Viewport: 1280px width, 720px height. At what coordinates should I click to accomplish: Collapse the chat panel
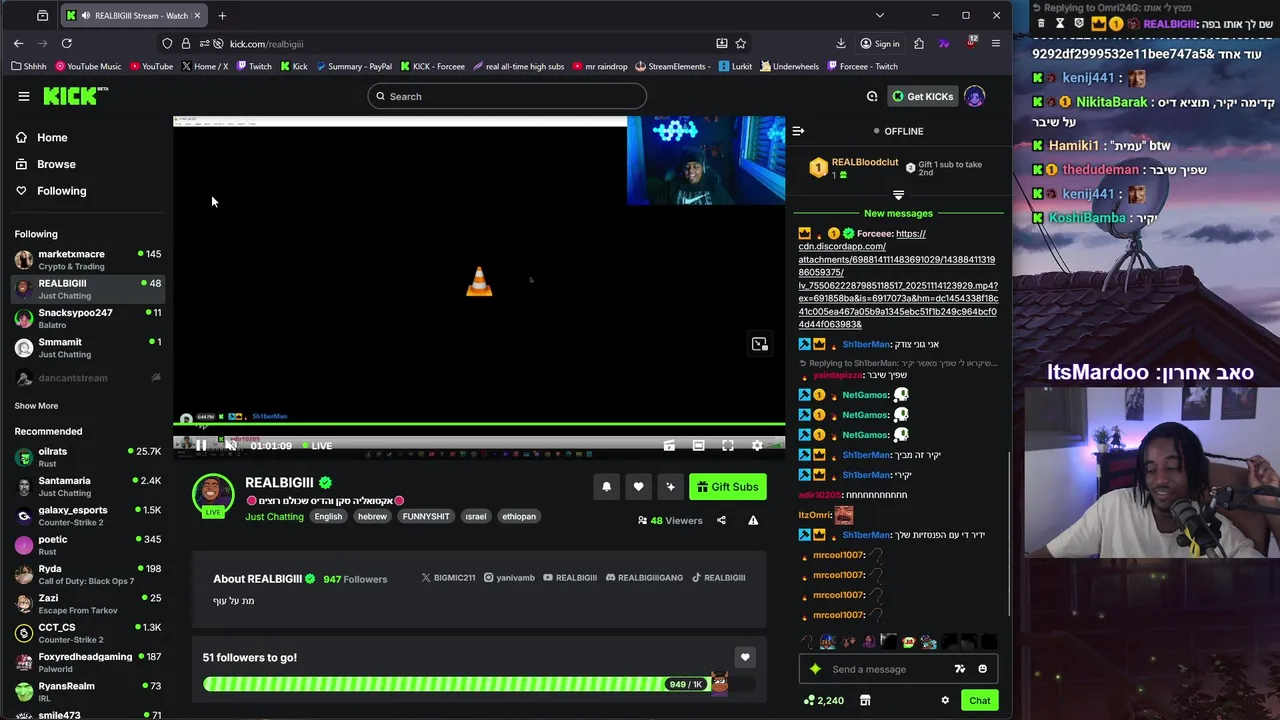pos(798,131)
